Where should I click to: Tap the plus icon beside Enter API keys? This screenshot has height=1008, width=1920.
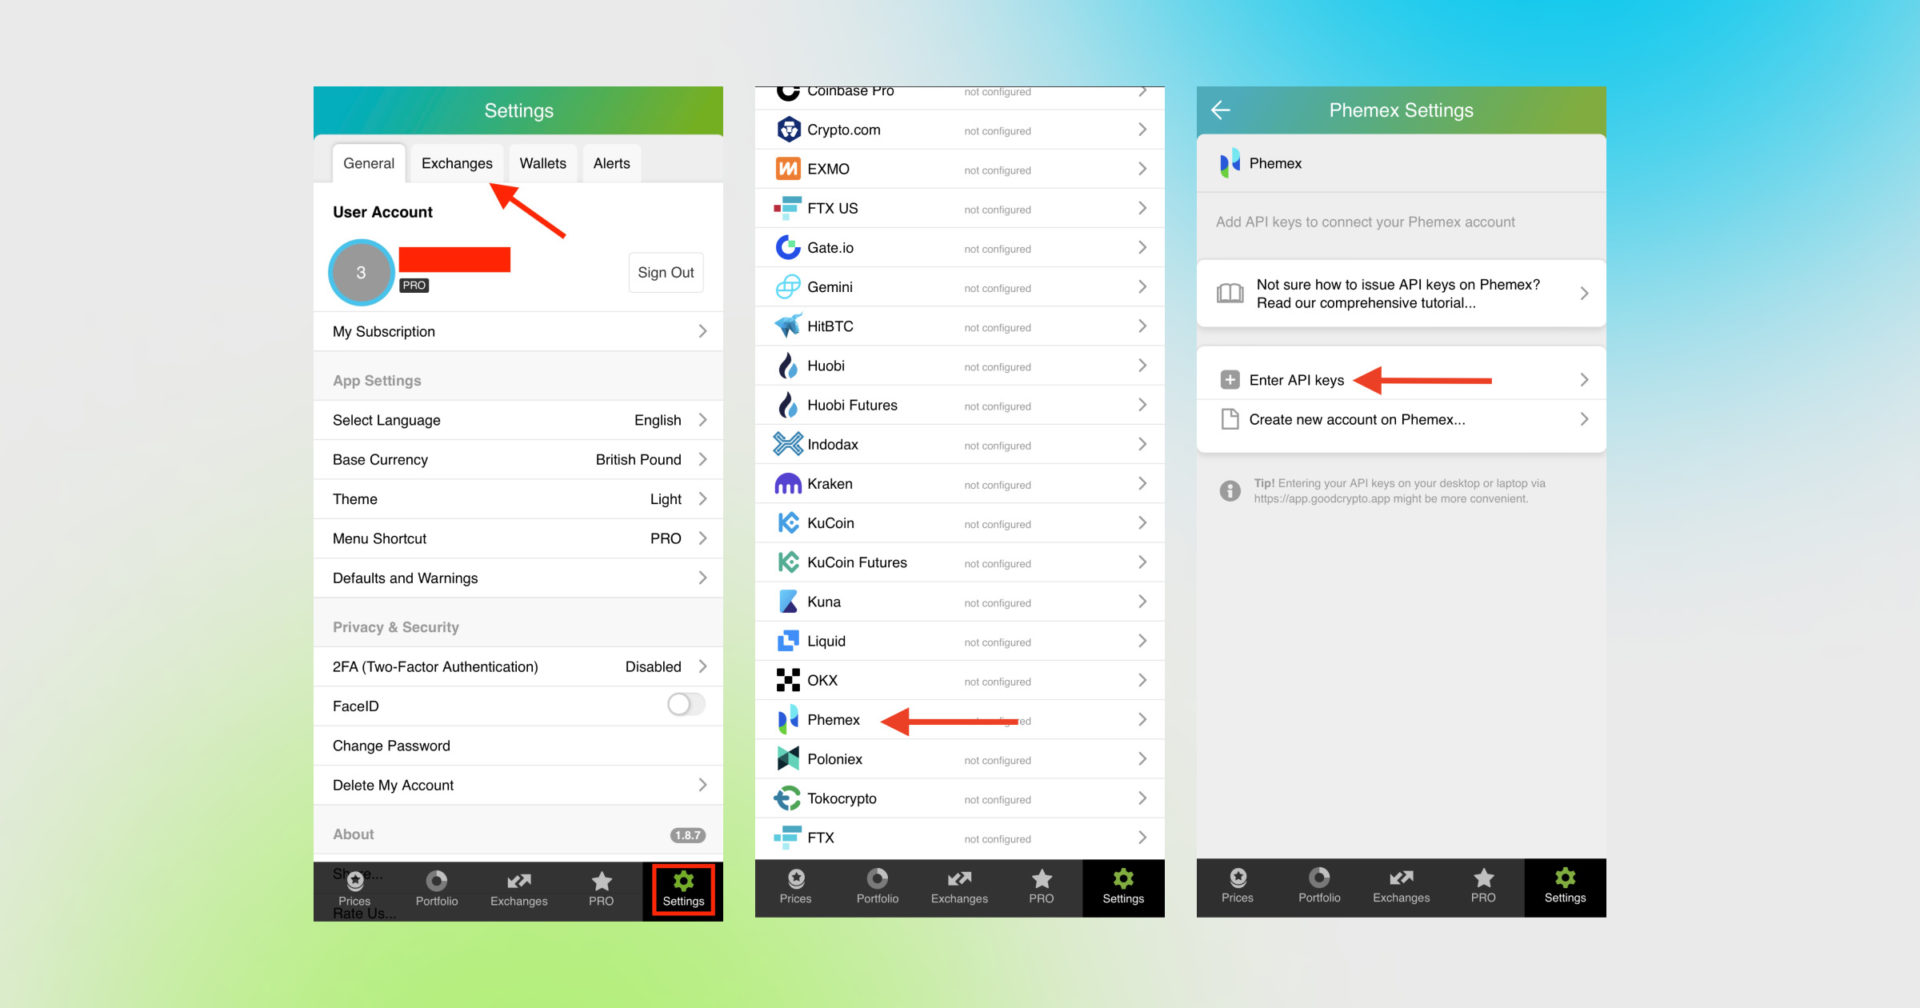(1230, 380)
